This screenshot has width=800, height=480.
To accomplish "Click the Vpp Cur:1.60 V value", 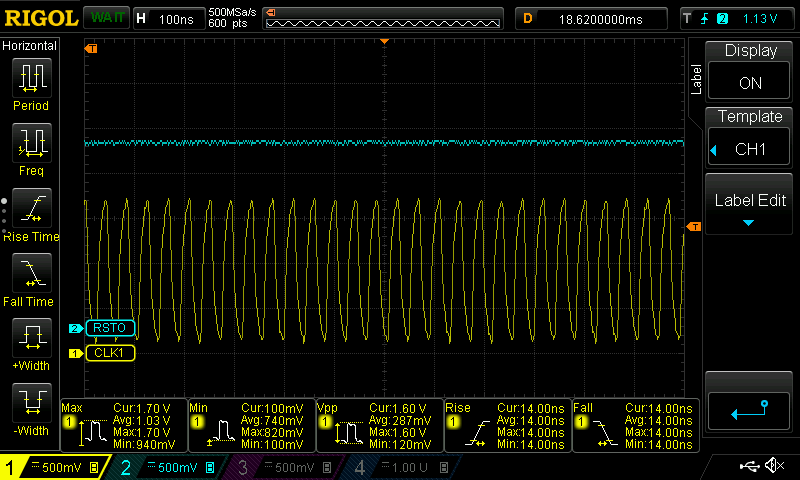I will 397,409.
